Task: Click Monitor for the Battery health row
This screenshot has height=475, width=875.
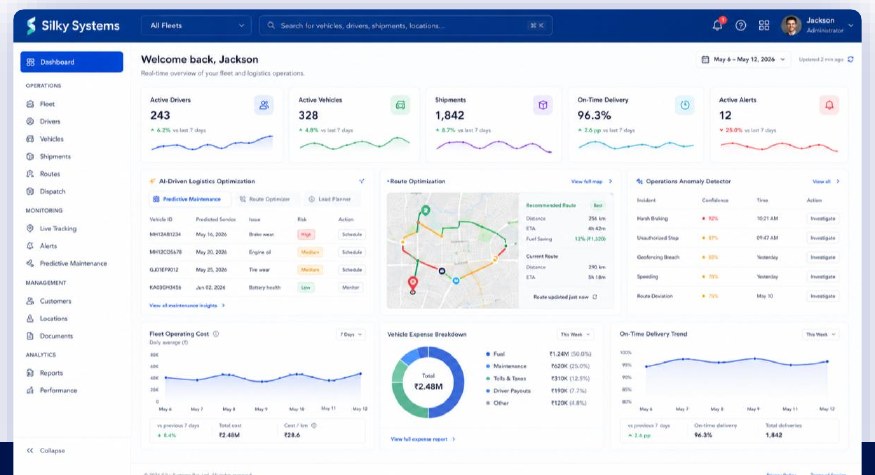Action: 351,287
